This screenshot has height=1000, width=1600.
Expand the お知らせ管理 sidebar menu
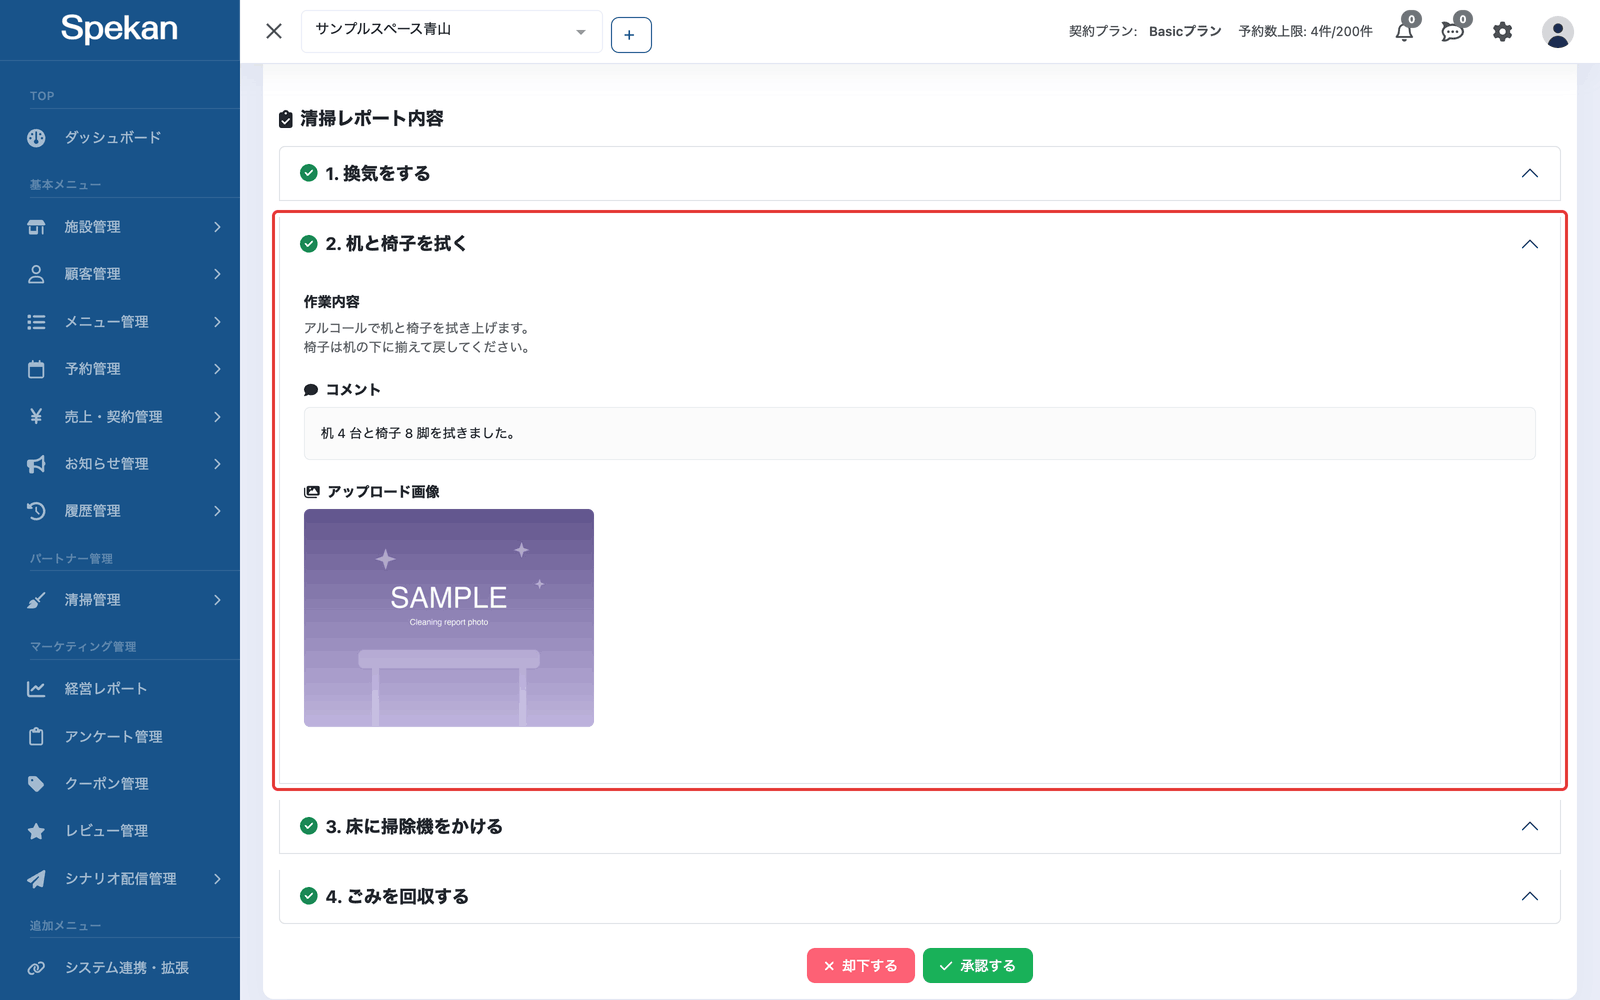pos(120,464)
